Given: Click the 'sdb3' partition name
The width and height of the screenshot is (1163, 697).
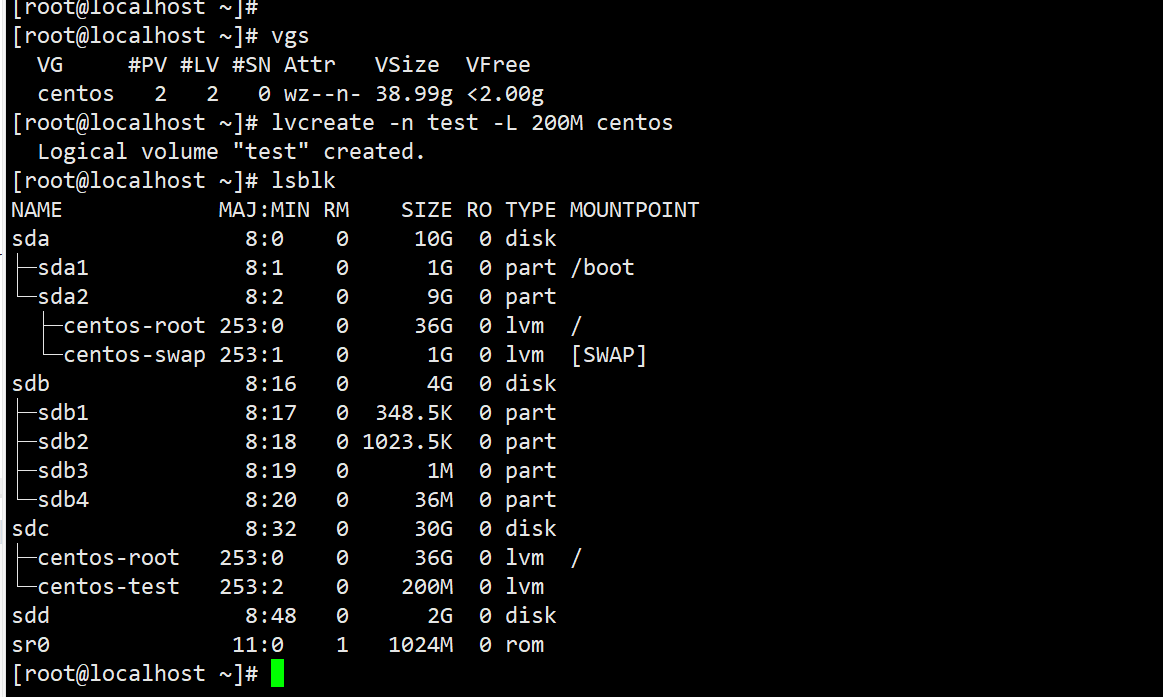Looking at the screenshot, I should tap(63, 470).
